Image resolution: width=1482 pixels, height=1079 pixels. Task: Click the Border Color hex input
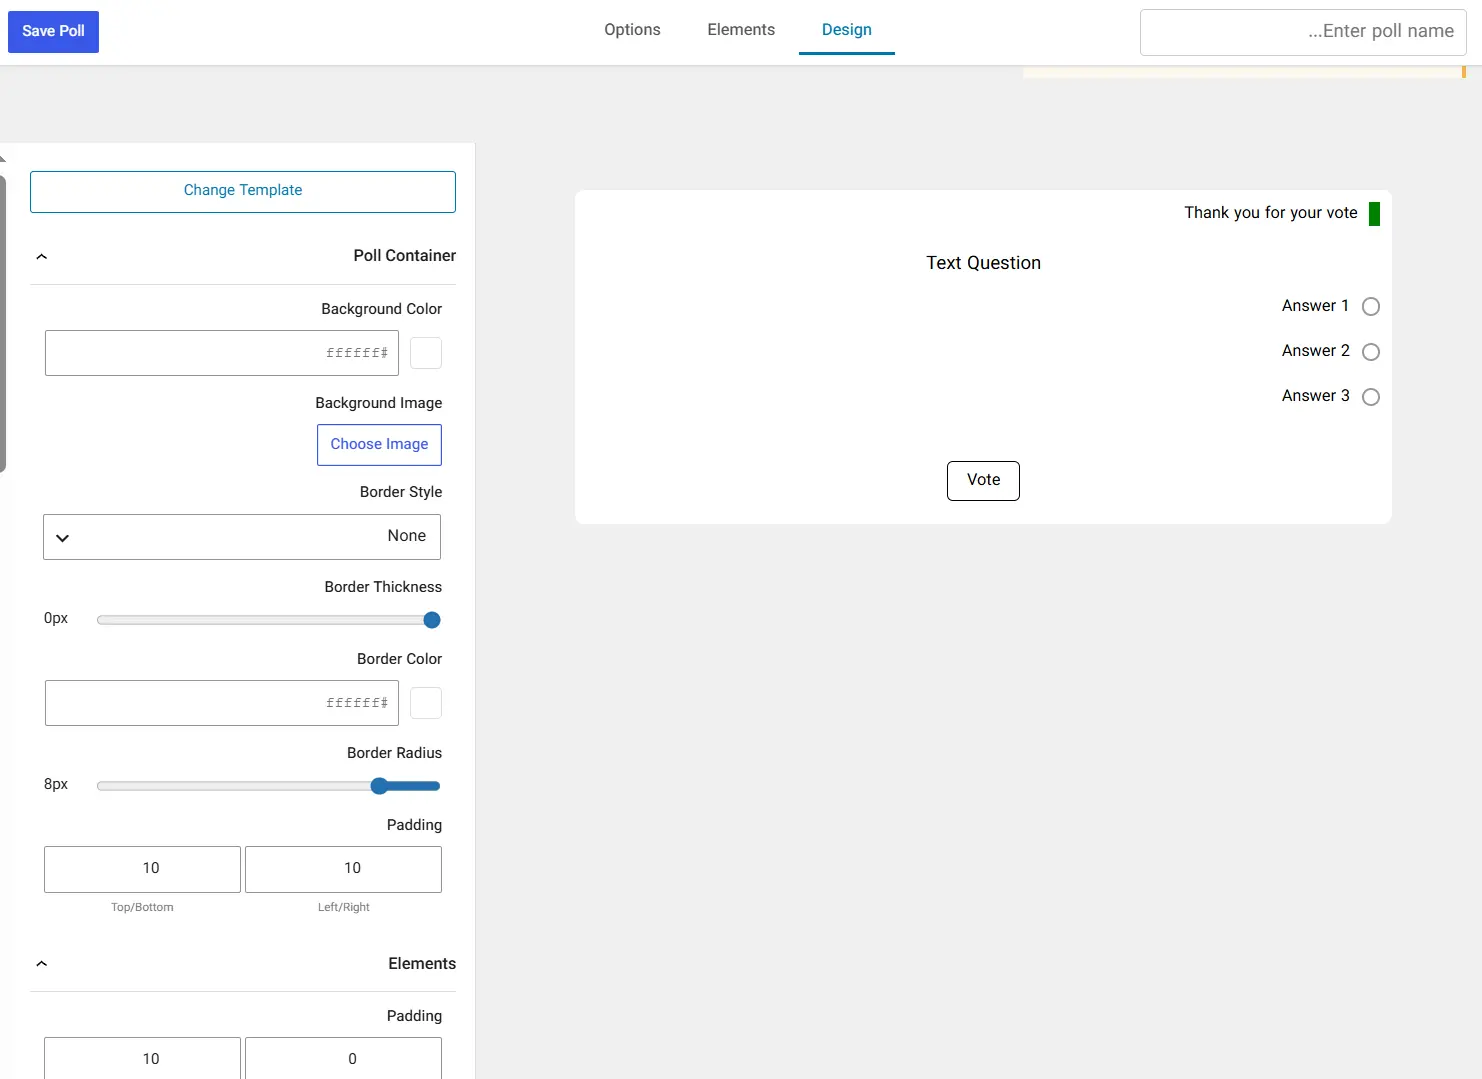[x=222, y=703]
